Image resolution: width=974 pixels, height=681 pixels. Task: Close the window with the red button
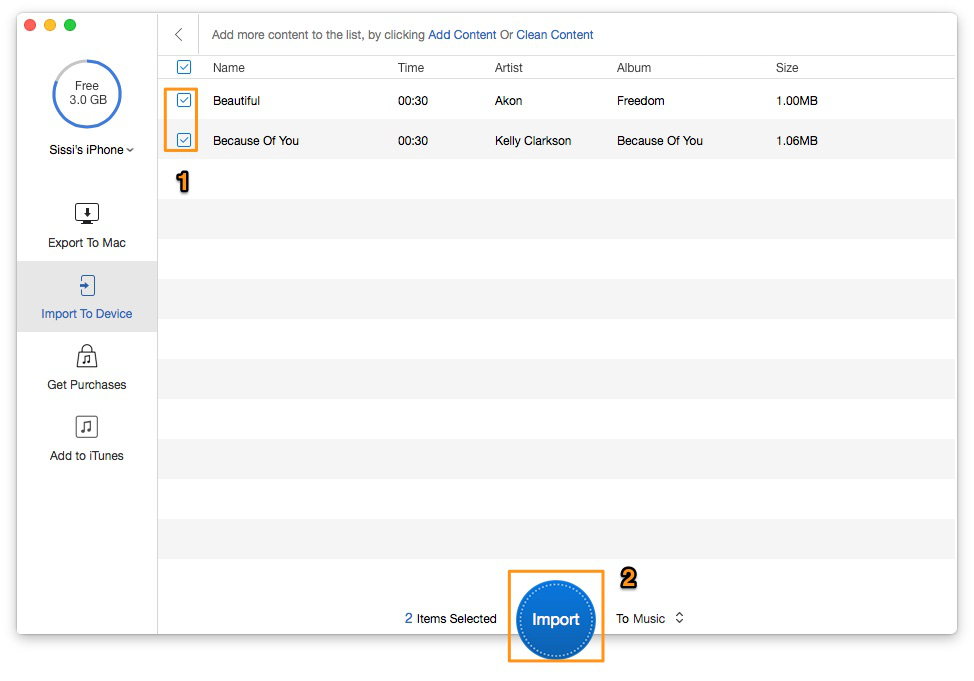pos(30,25)
